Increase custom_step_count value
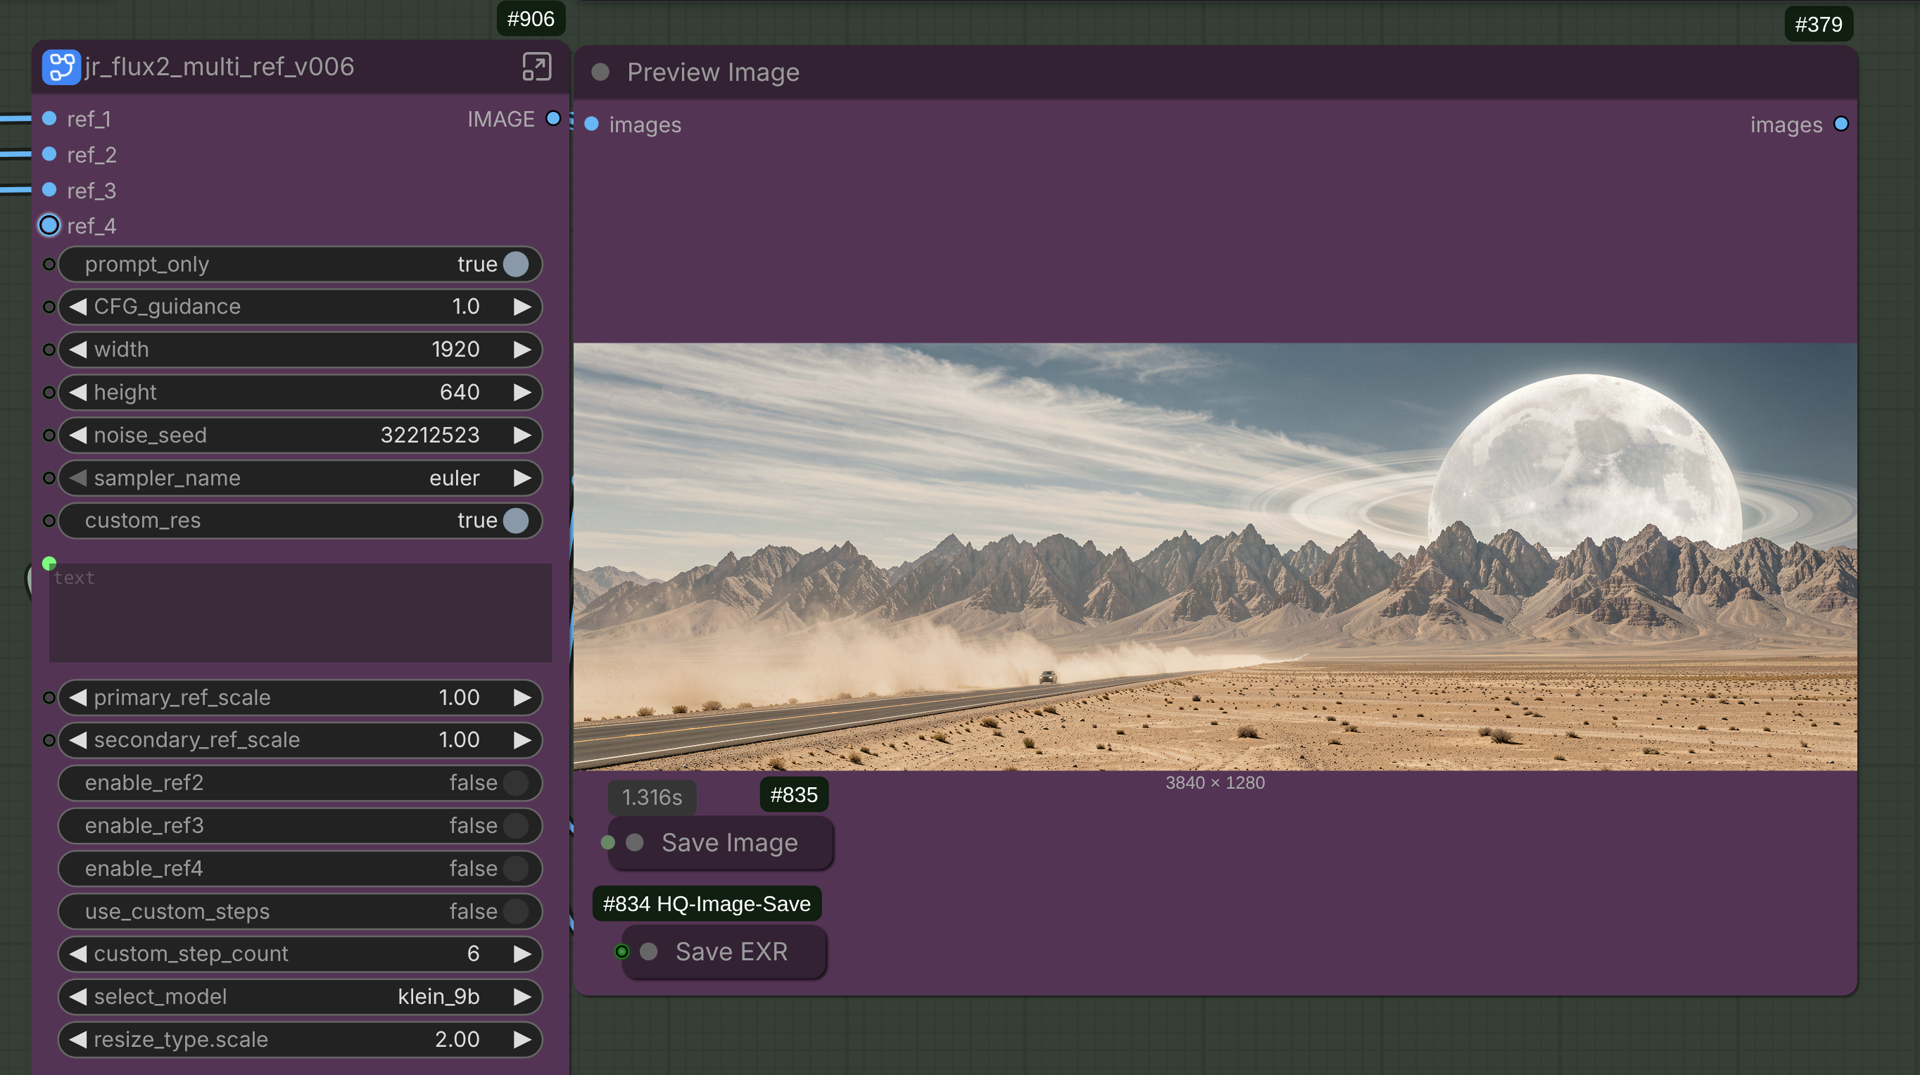Screen dimensions: 1920x1075 coord(522,954)
